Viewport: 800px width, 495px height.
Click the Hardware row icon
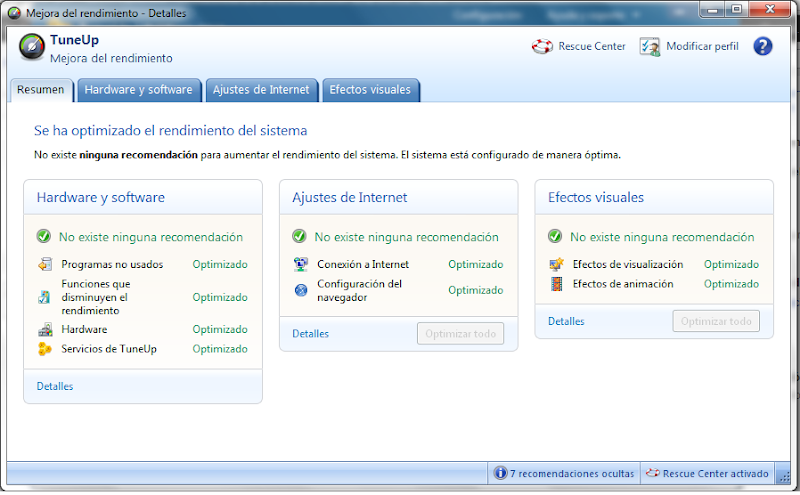(x=45, y=330)
